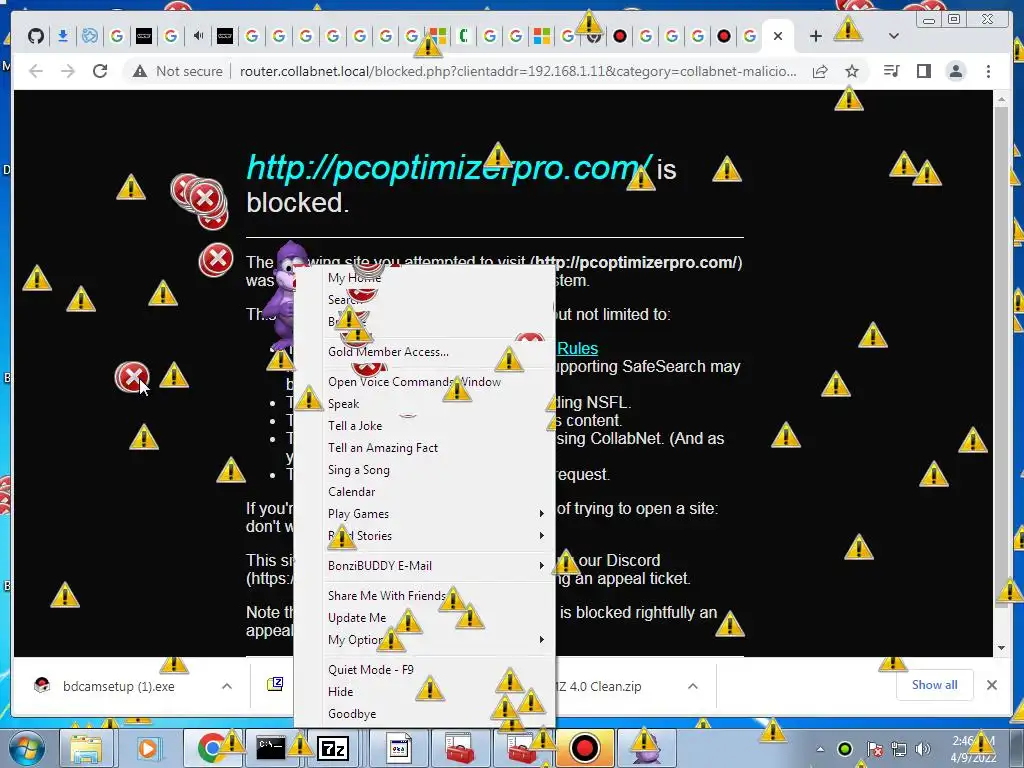Open the Windows Start menu
The image size is (1024, 768).
click(27, 748)
